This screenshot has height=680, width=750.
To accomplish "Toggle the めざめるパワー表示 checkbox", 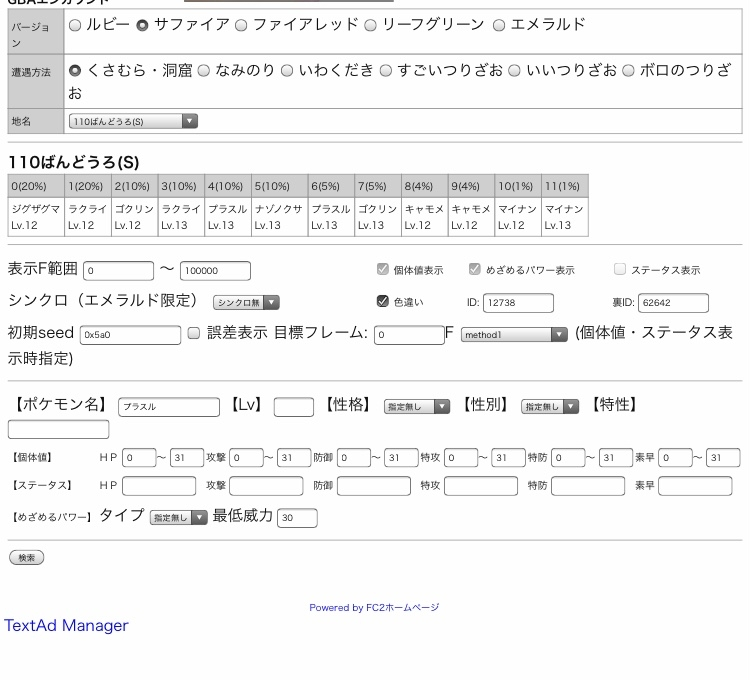I will pos(474,269).
